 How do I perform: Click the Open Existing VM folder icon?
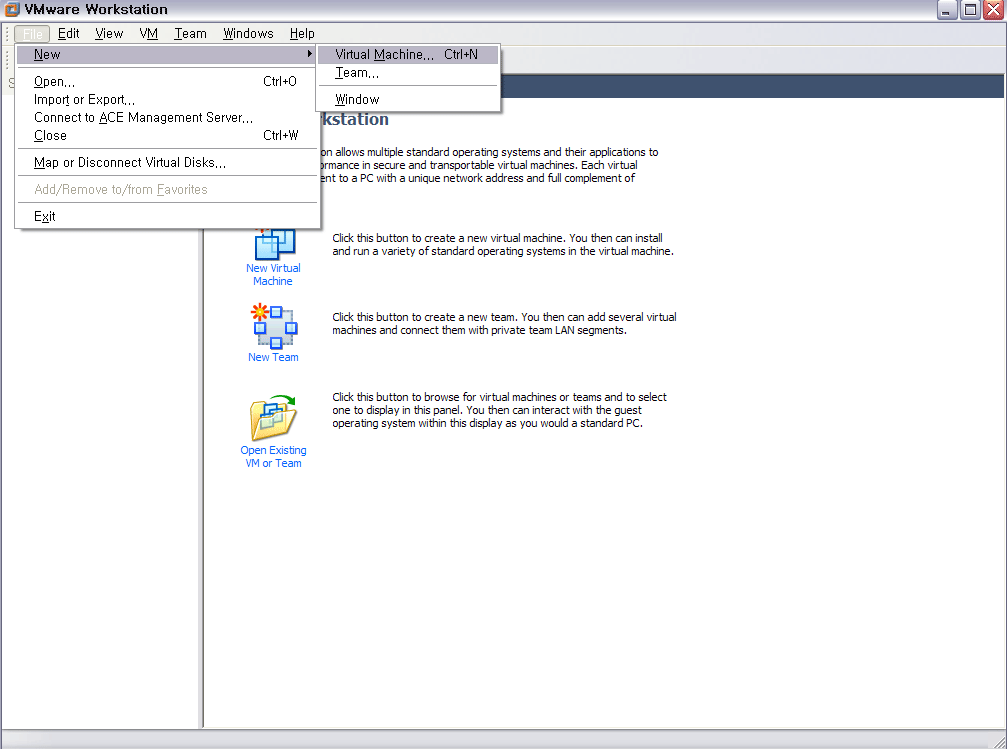click(x=273, y=418)
